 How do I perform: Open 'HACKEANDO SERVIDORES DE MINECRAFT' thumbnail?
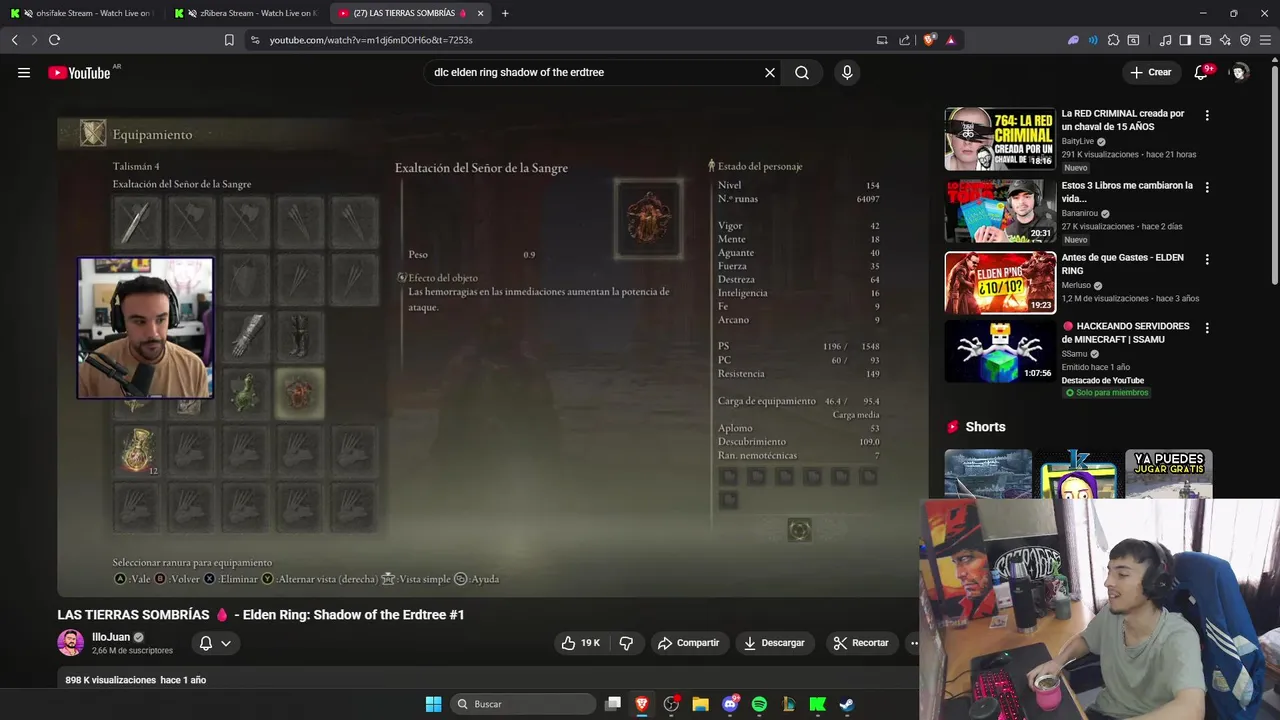tap(1000, 351)
